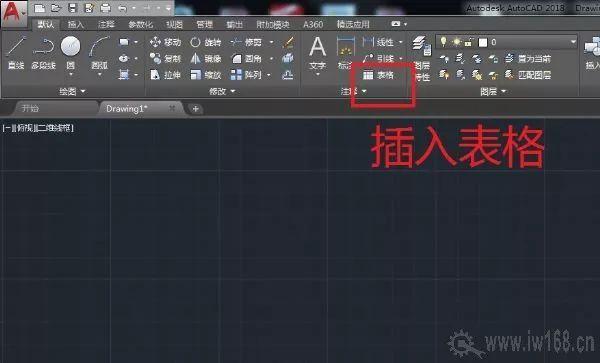Viewport: 600px width, 363px height.
Task: Select the Dimension (标注) tool
Action: point(345,53)
